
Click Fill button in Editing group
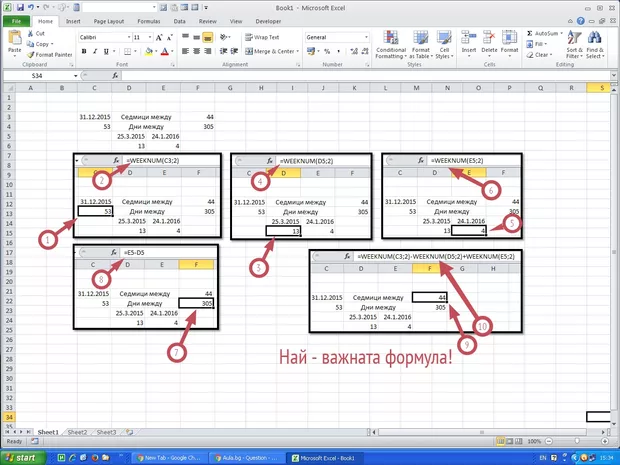click(x=537, y=44)
